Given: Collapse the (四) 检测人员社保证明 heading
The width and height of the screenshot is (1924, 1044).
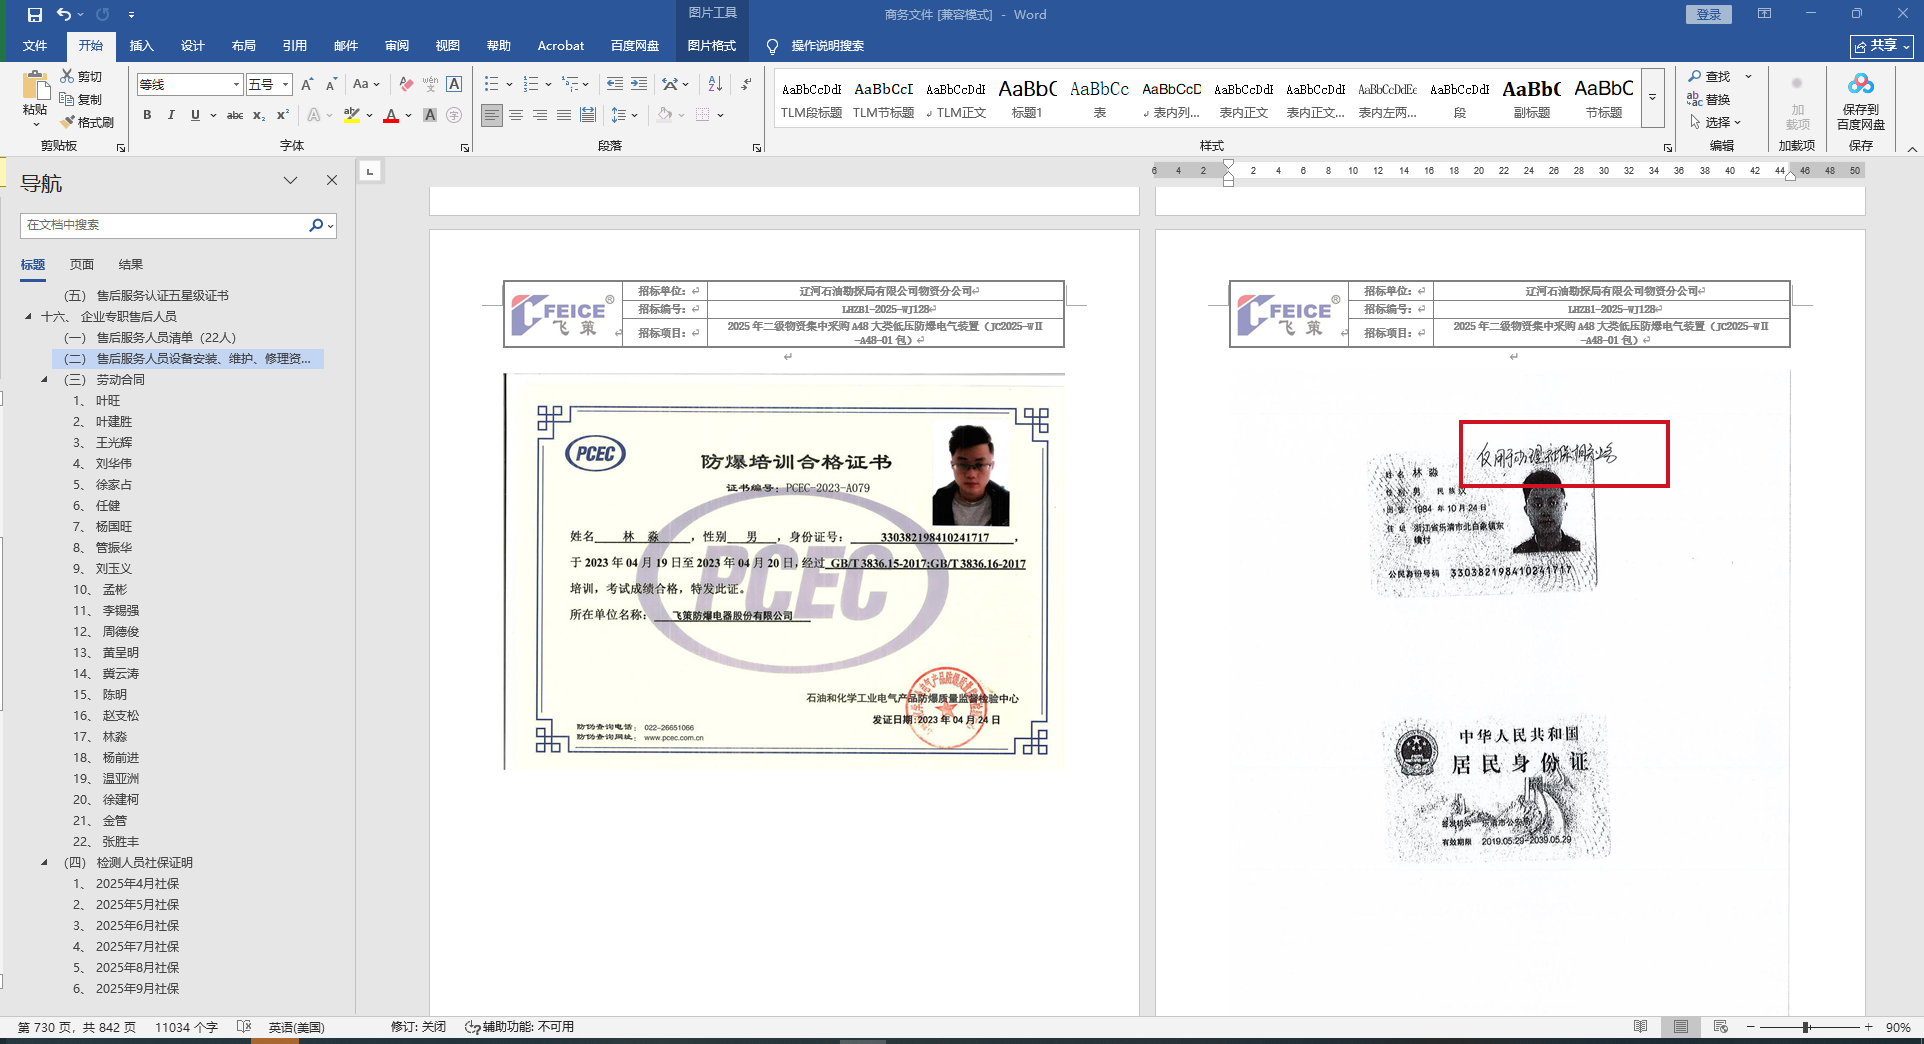Looking at the screenshot, I should 44,862.
